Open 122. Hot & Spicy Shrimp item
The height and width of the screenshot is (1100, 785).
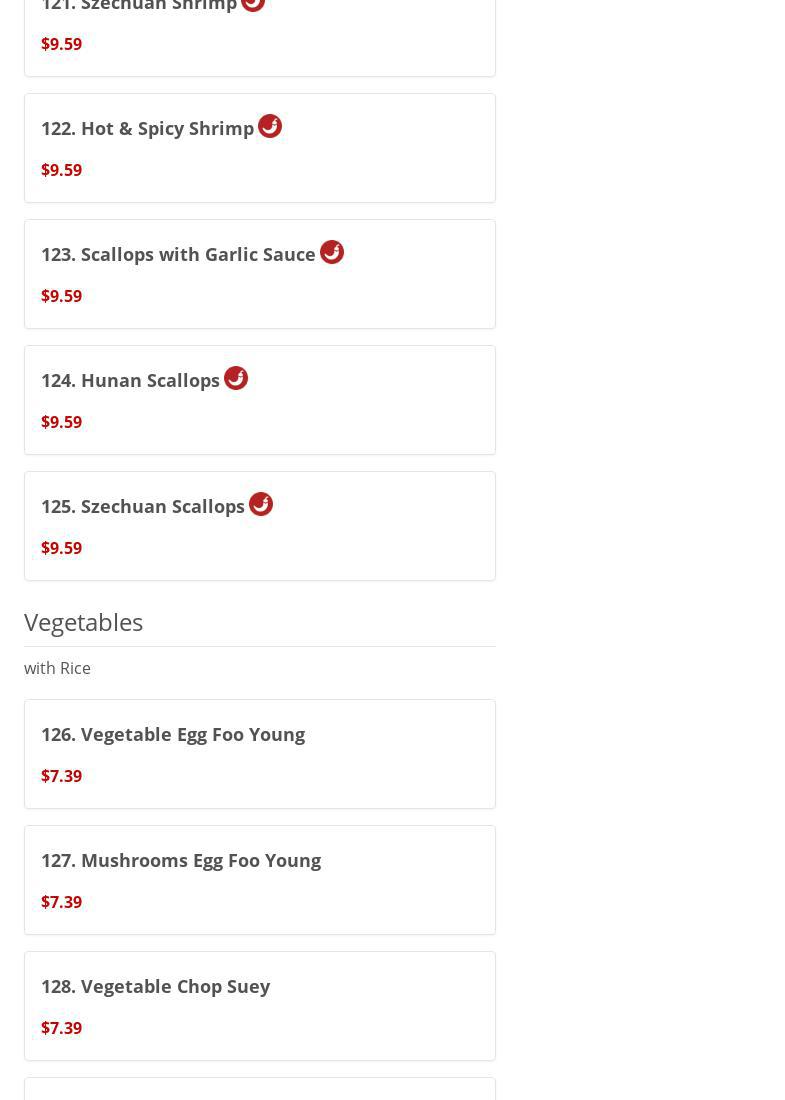click(x=147, y=129)
